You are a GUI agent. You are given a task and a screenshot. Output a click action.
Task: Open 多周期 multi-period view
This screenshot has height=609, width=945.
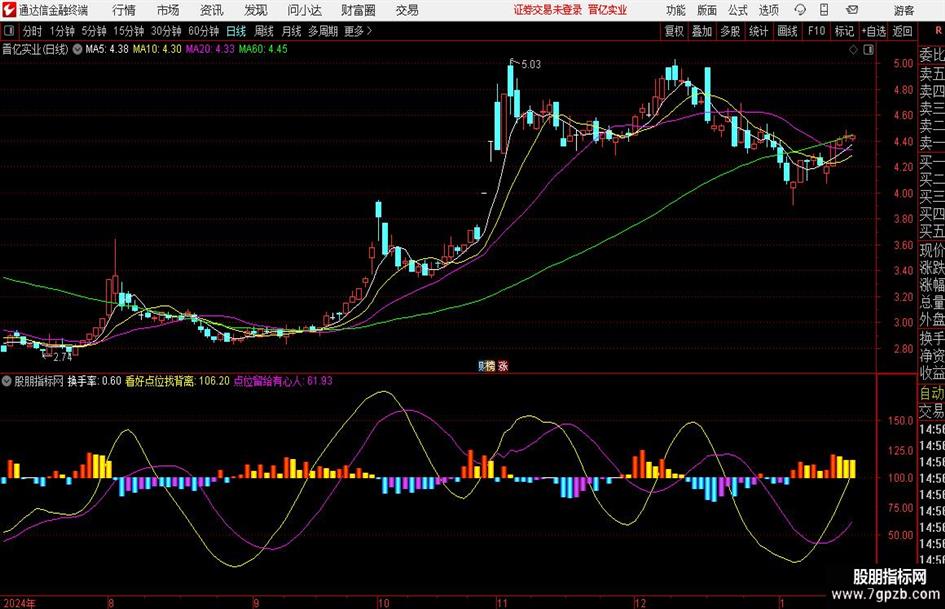323,31
